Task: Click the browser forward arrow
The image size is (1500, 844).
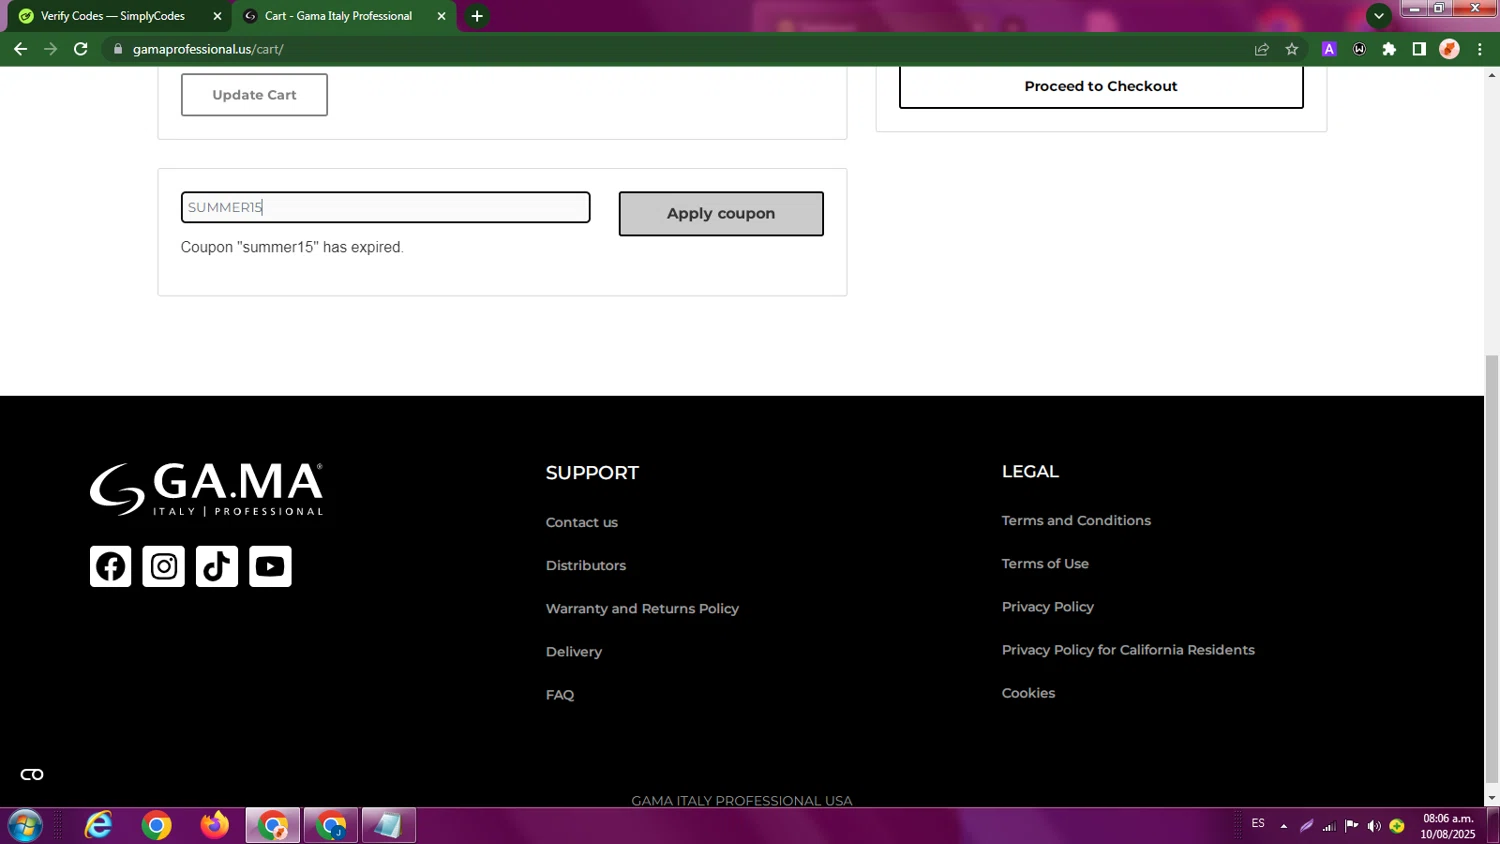Action: [50, 49]
